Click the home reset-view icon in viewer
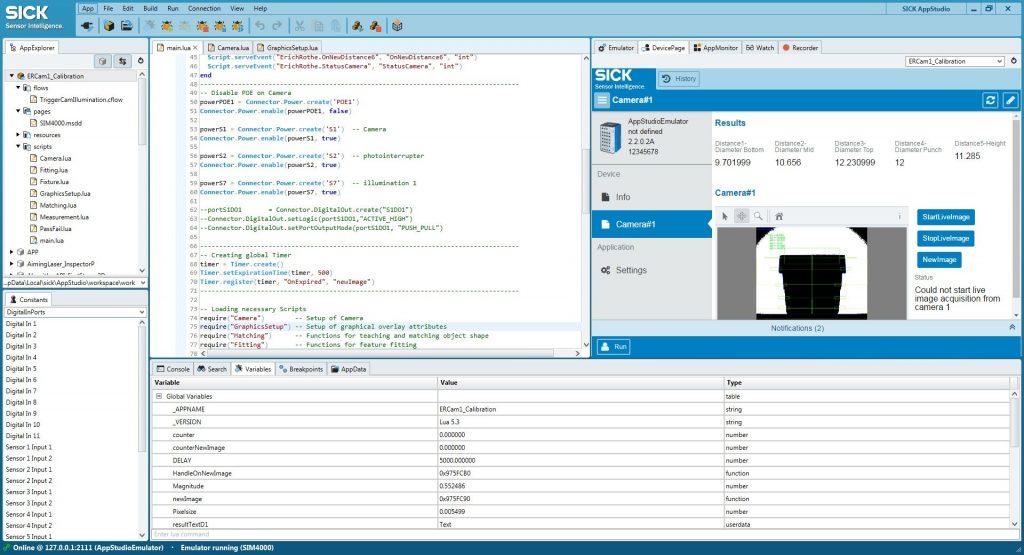Image resolution: width=1024 pixels, height=555 pixels. pos(779,215)
